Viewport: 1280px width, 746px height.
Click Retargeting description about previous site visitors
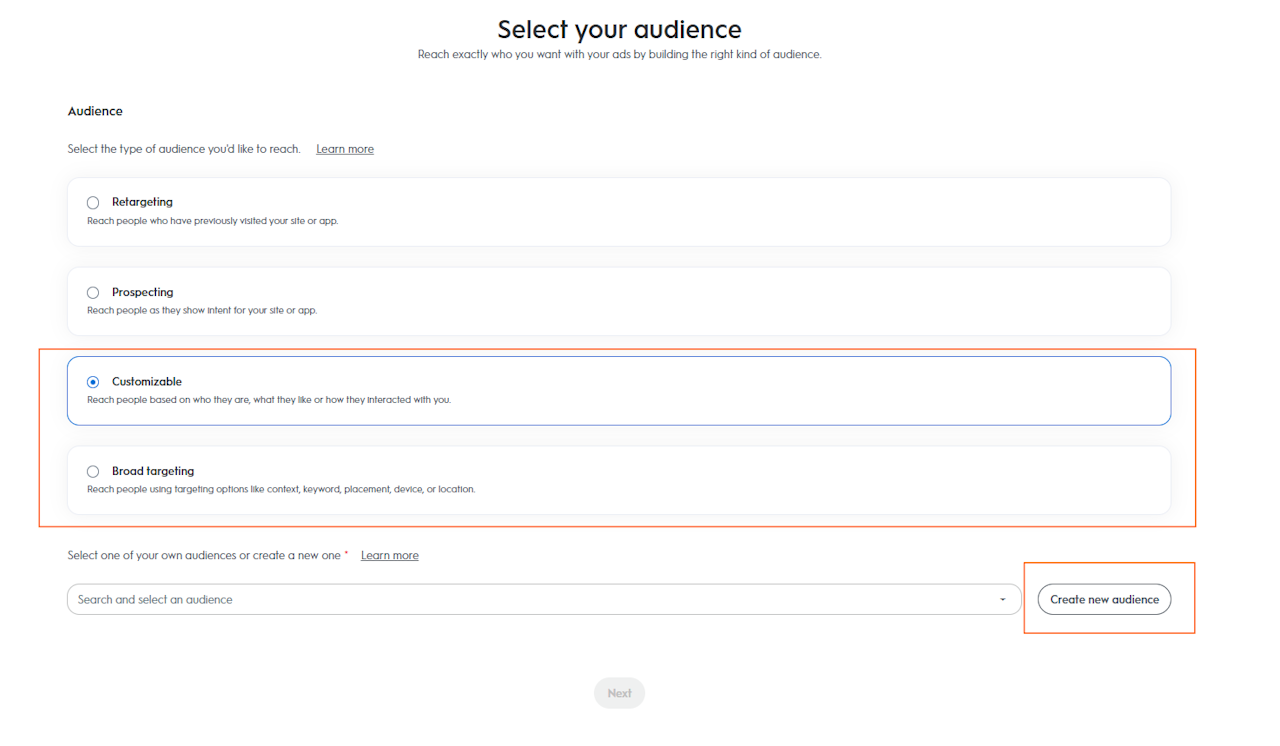(x=212, y=221)
